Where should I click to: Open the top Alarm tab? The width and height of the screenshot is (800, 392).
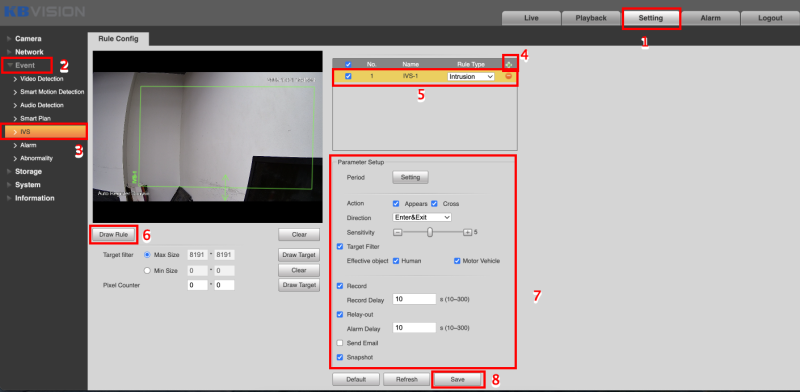(710, 18)
